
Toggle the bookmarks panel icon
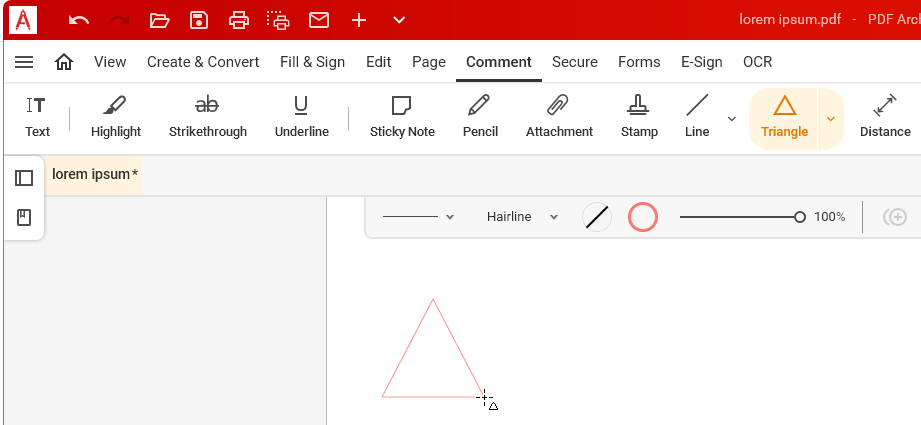tap(23, 218)
